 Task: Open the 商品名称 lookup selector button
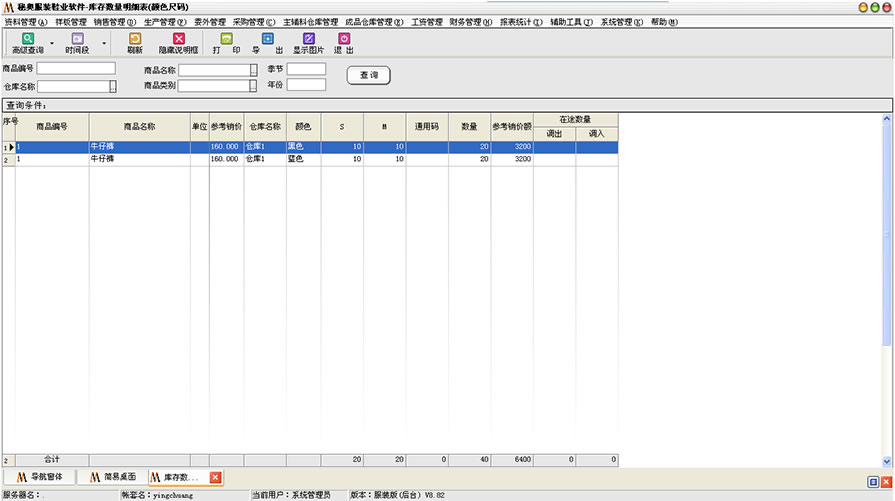(x=253, y=70)
